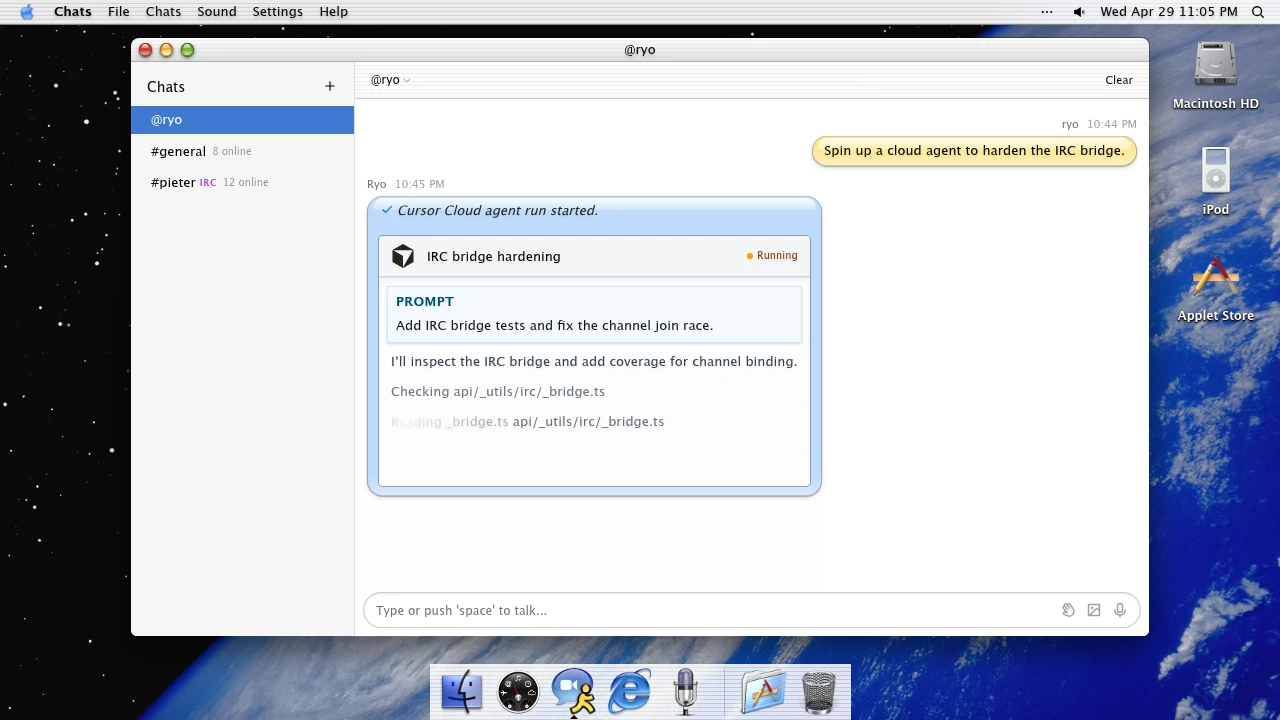Start voice input with microphone icon
Viewport: 1280px width, 720px height.
[x=1120, y=610]
